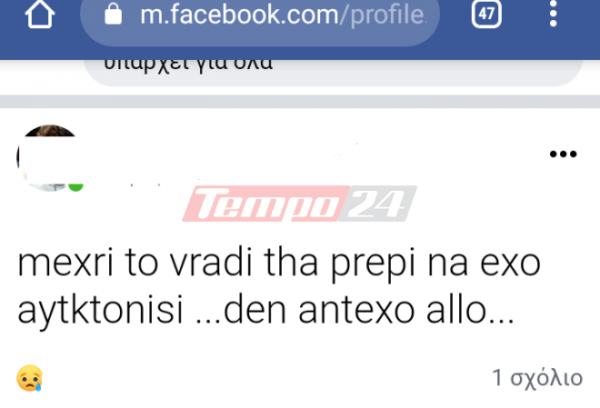Viewport: 600px width, 408px height.
Task: Open site security info via lock icon
Action: click(x=113, y=15)
